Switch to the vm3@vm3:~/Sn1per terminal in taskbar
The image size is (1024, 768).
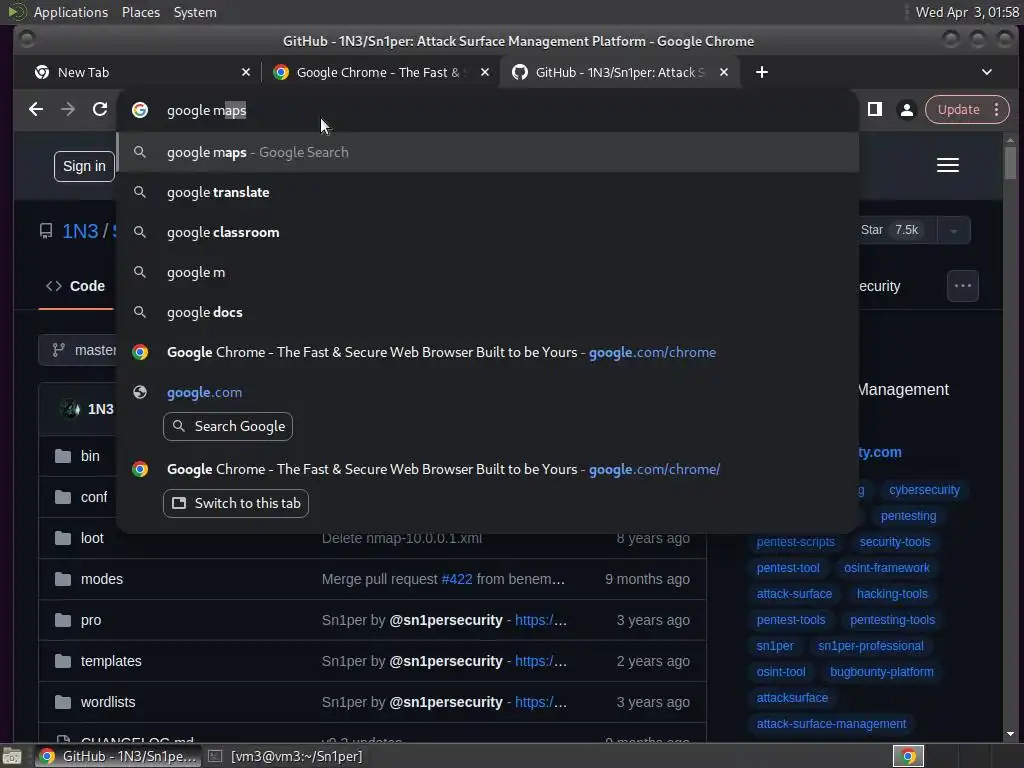tap(286, 756)
